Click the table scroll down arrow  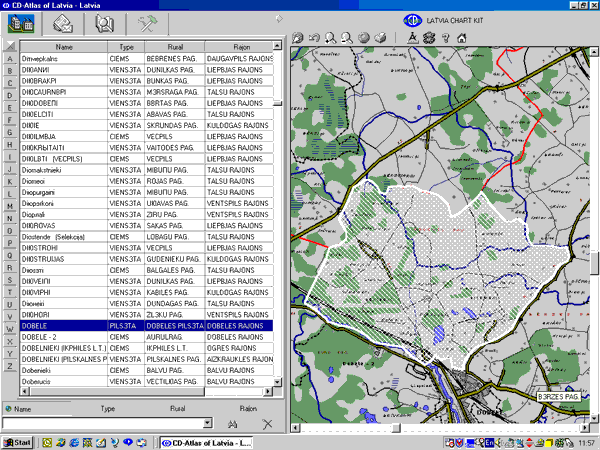277,382
